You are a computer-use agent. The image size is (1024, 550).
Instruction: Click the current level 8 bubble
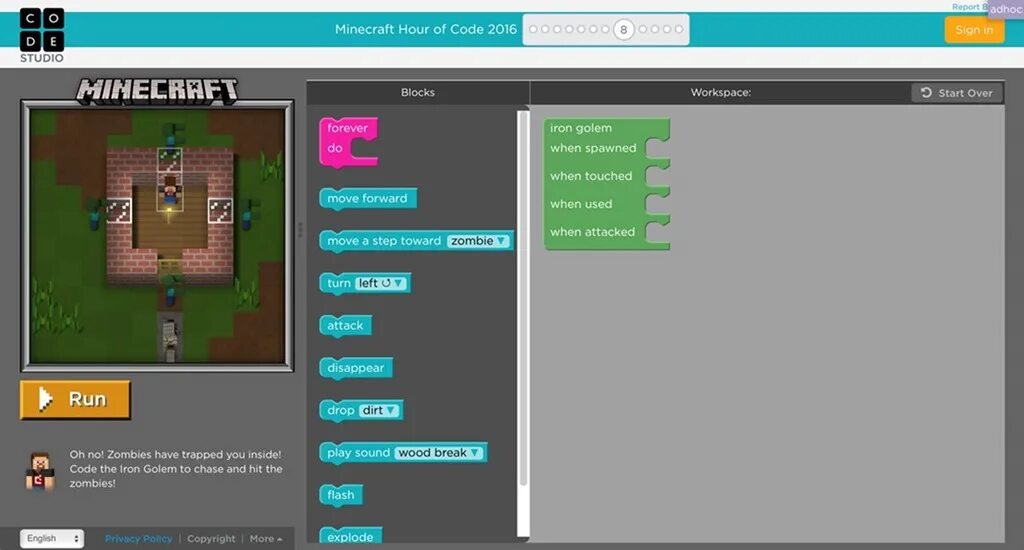coord(624,29)
